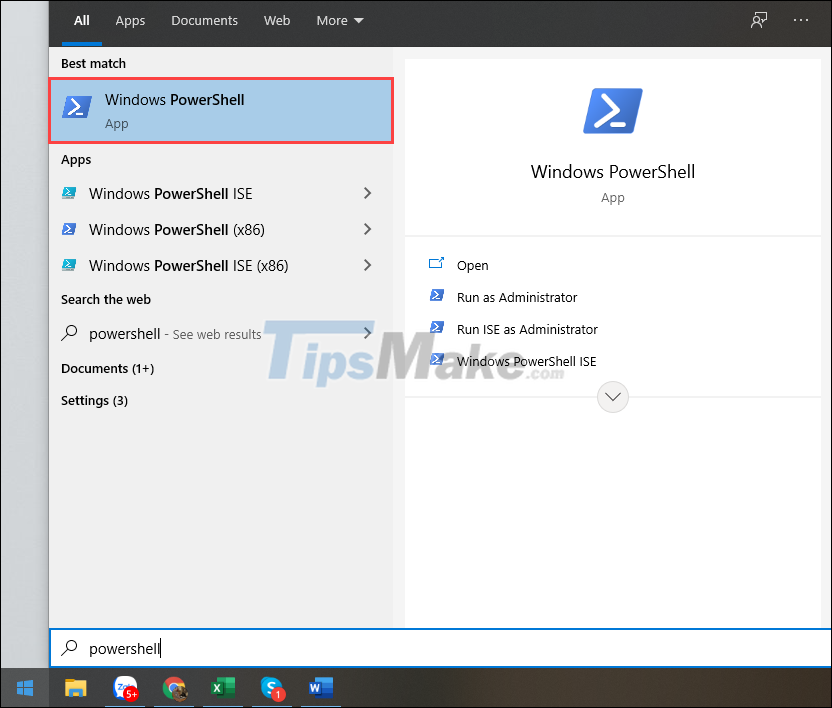This screenshot has width=832, height=708.
Task: Select the Windows PowerShell ISE icon in Apps list
Action: coord(68,193)
